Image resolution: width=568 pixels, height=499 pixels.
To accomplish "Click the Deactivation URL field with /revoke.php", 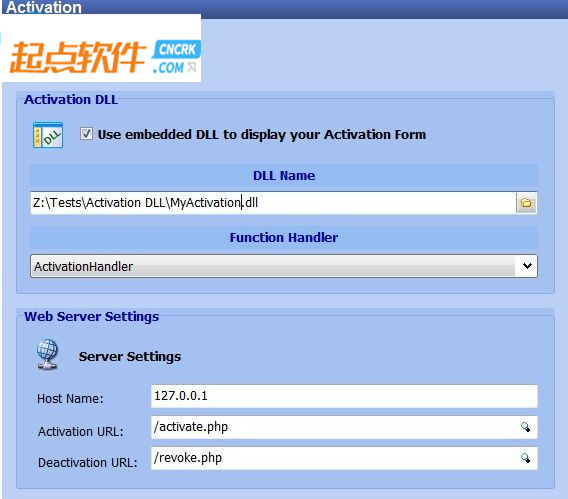I will [x=344, y=458].
